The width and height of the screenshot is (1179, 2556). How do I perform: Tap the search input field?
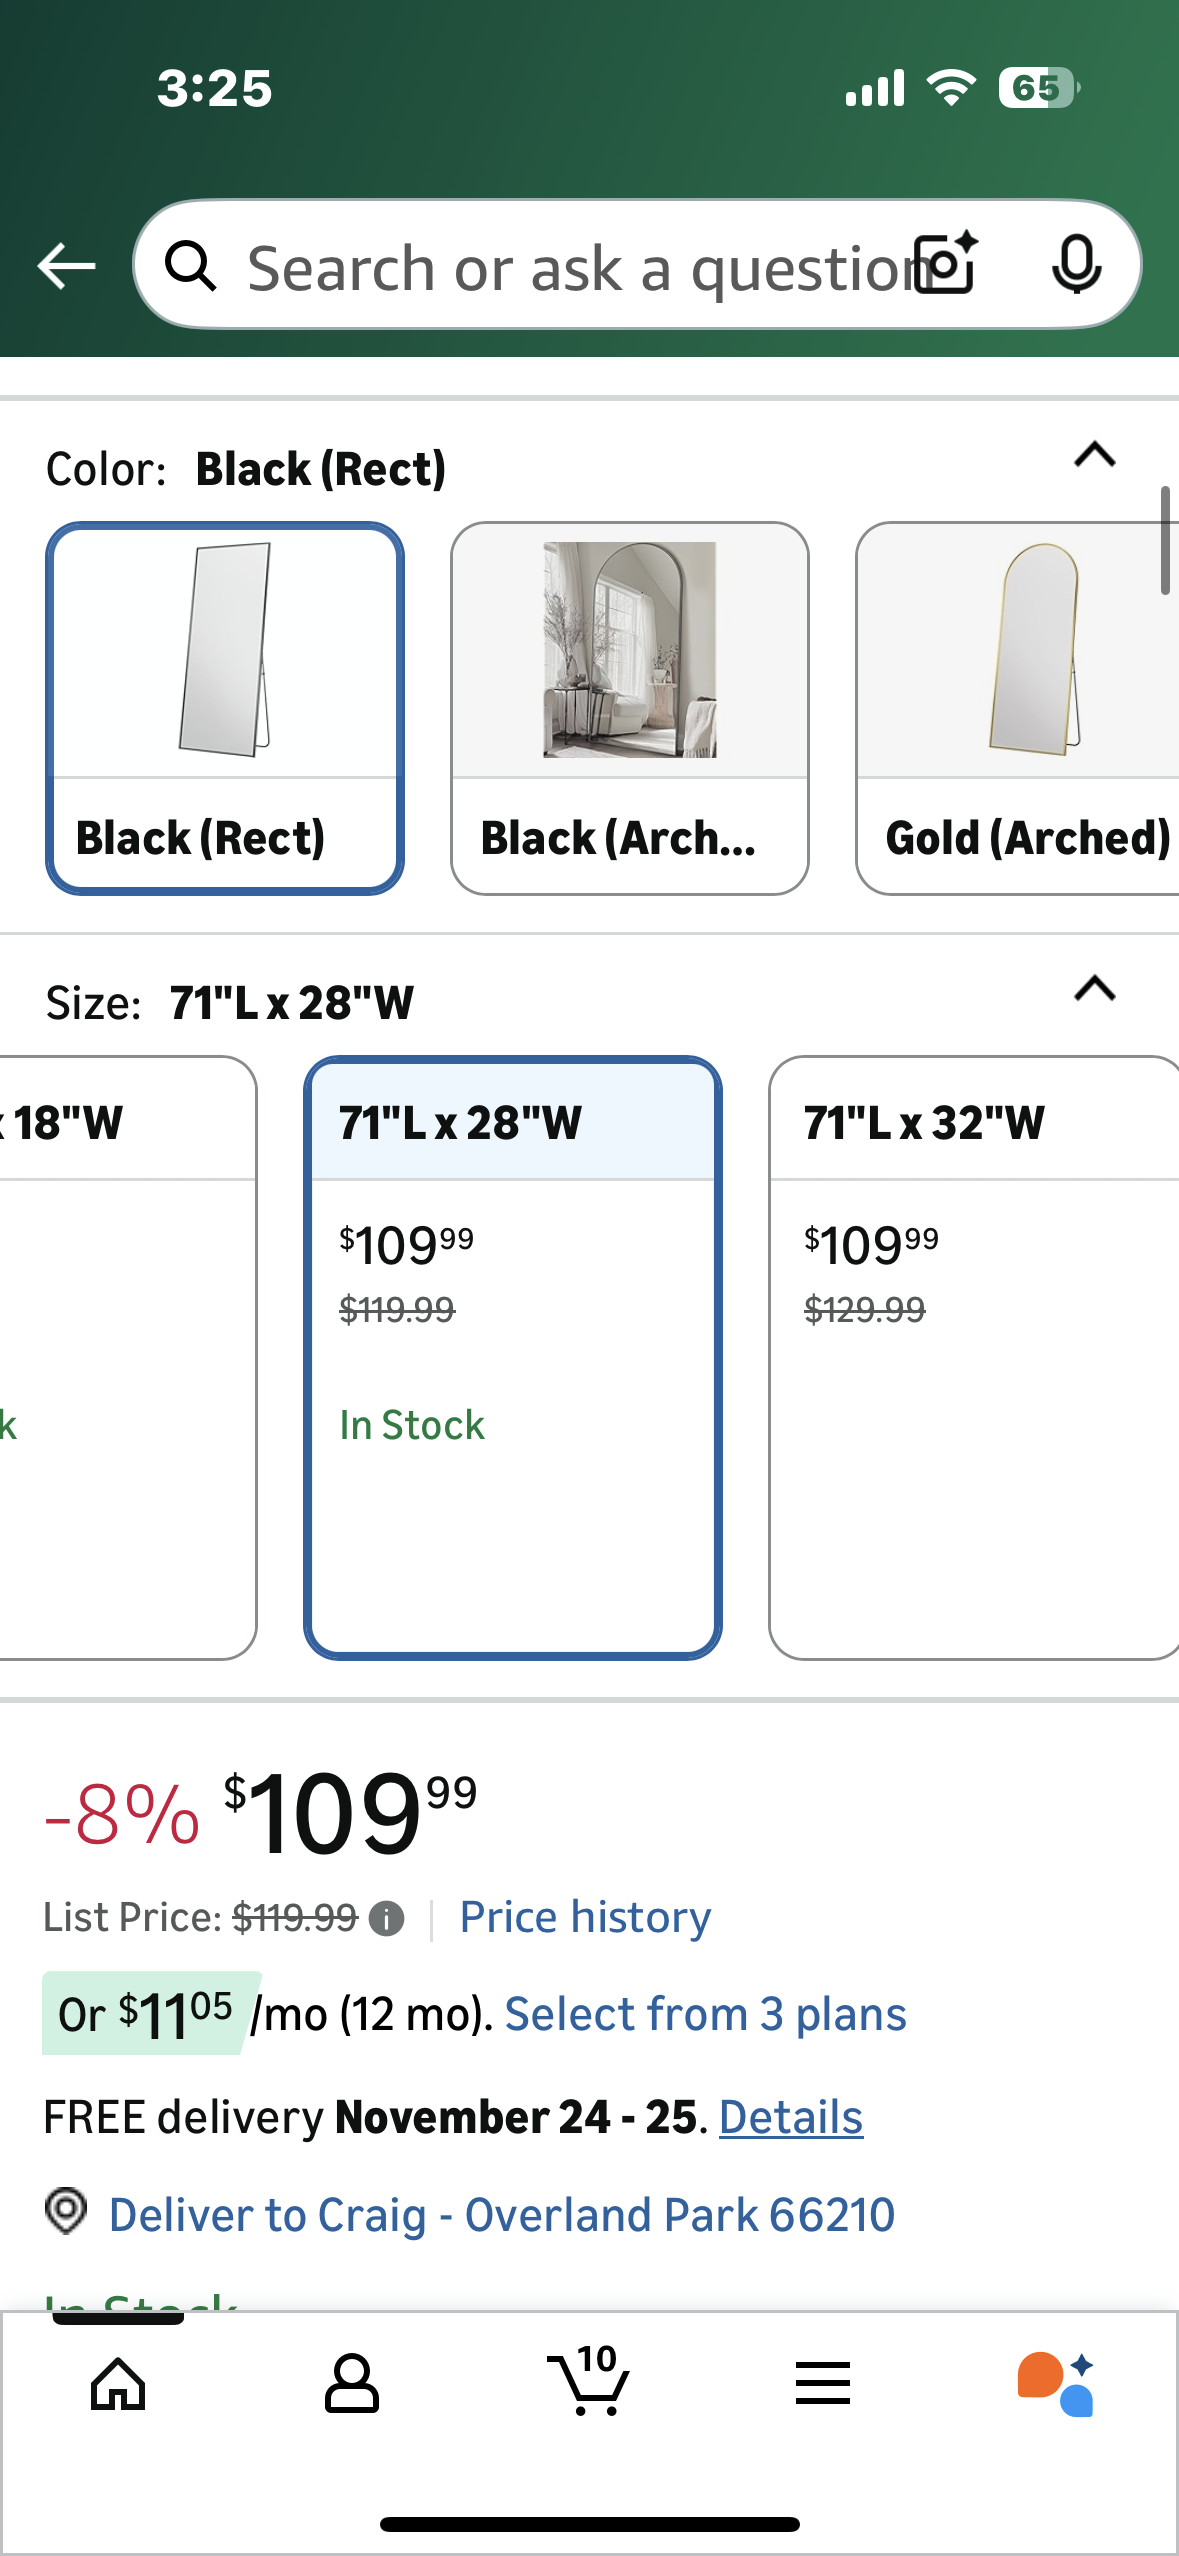pyautogui.click(x=570, y=267)
